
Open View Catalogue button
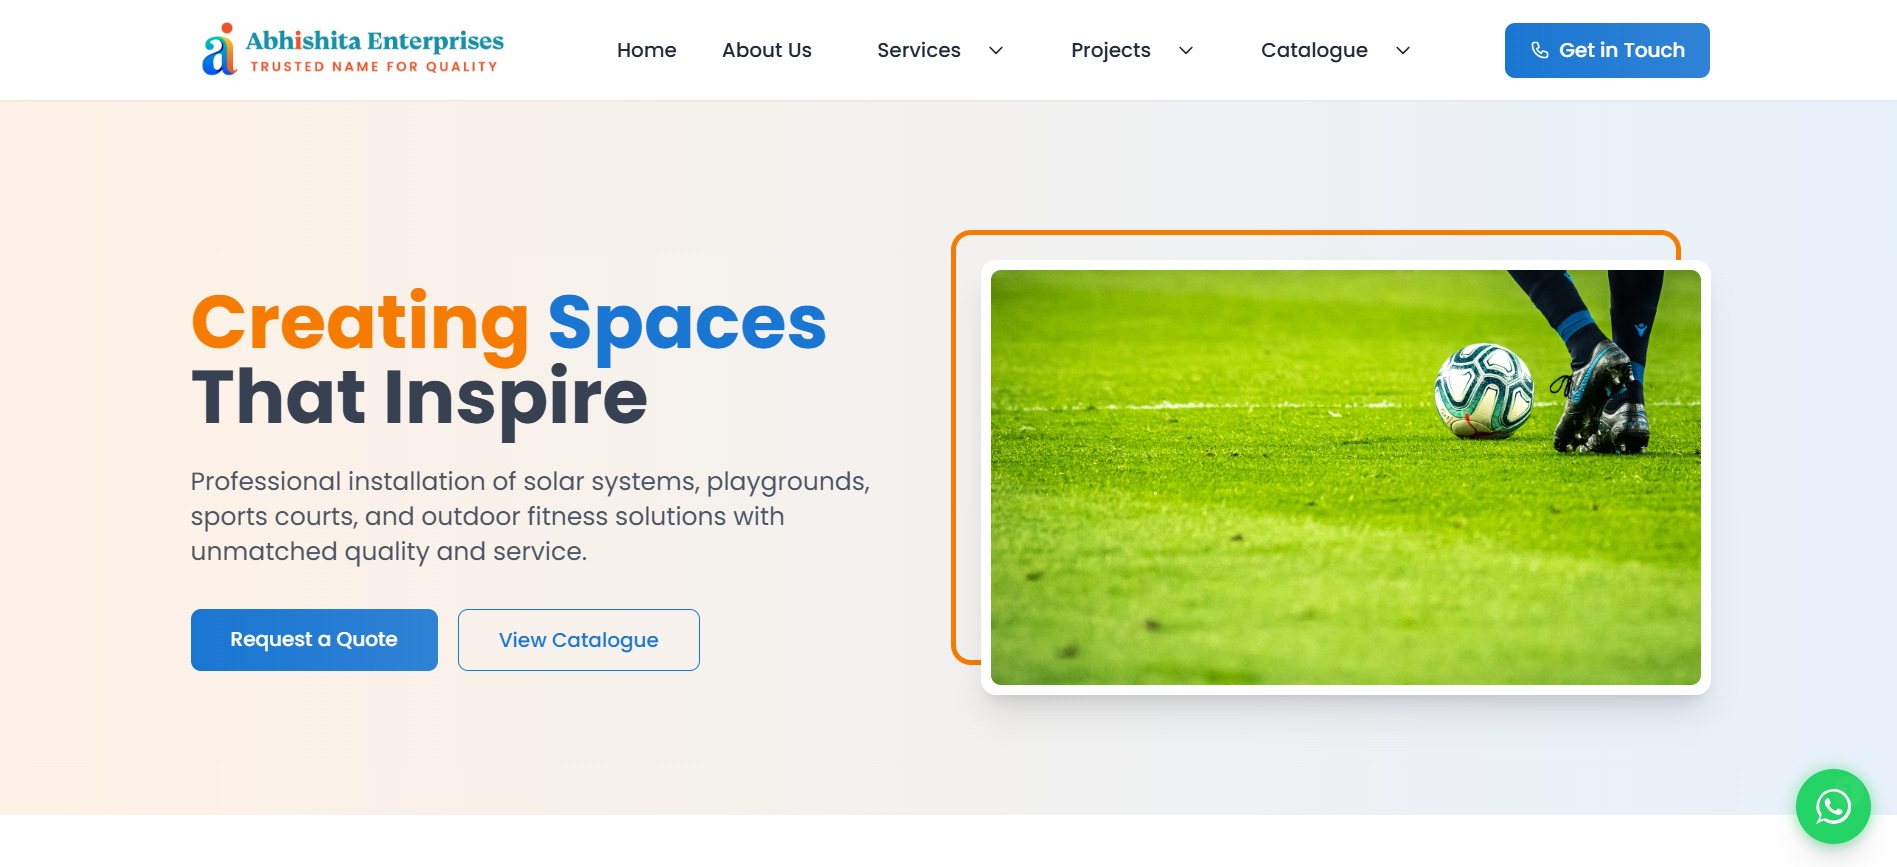tap(579, 640)
